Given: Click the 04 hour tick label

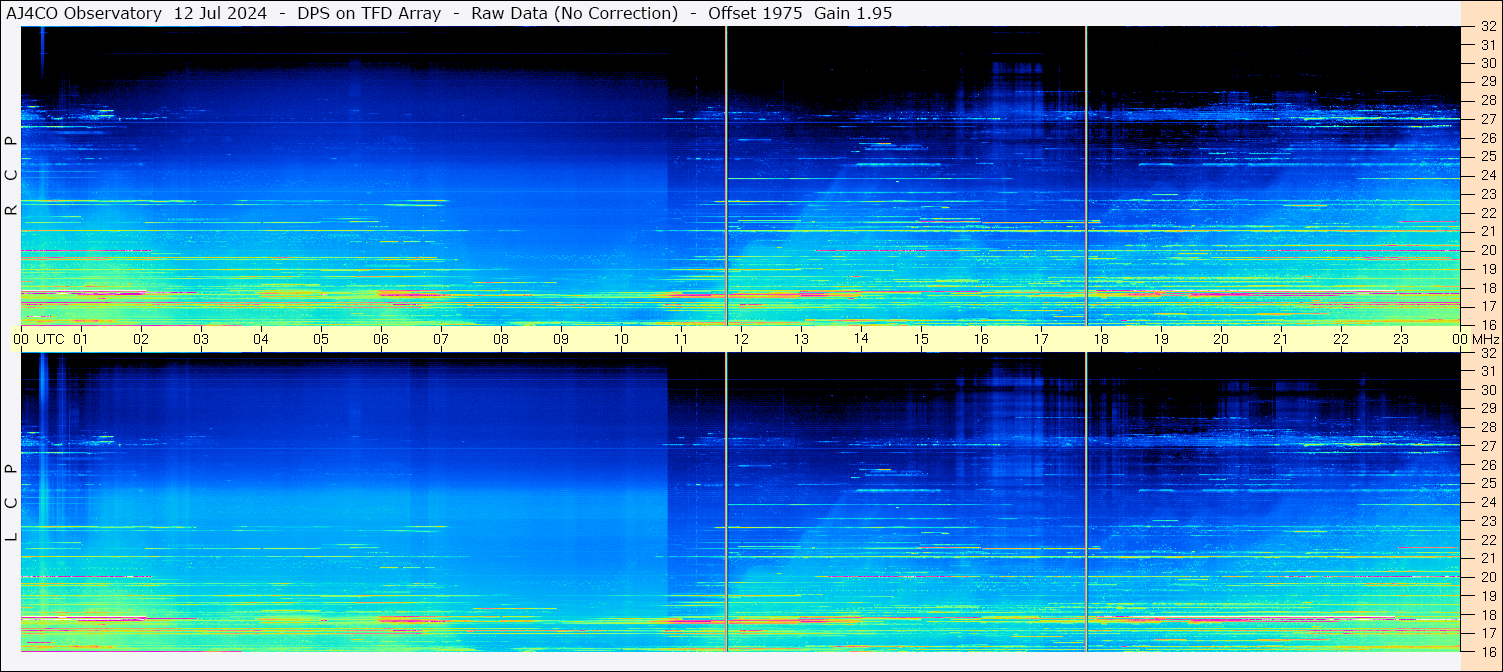Looking at the screenshot, I should click(261, 339).
